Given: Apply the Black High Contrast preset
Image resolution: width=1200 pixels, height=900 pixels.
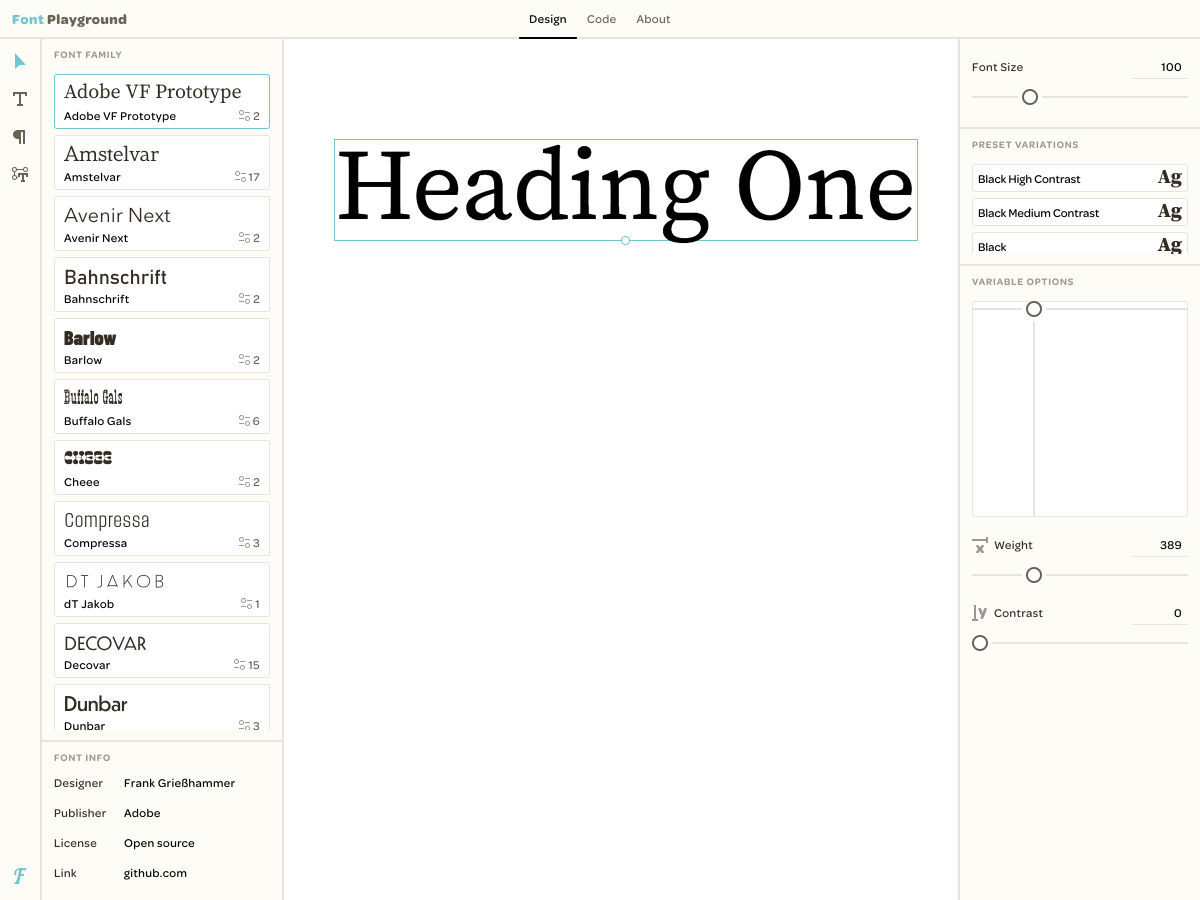Looking at the screenshot, I should coord(1080,178).
